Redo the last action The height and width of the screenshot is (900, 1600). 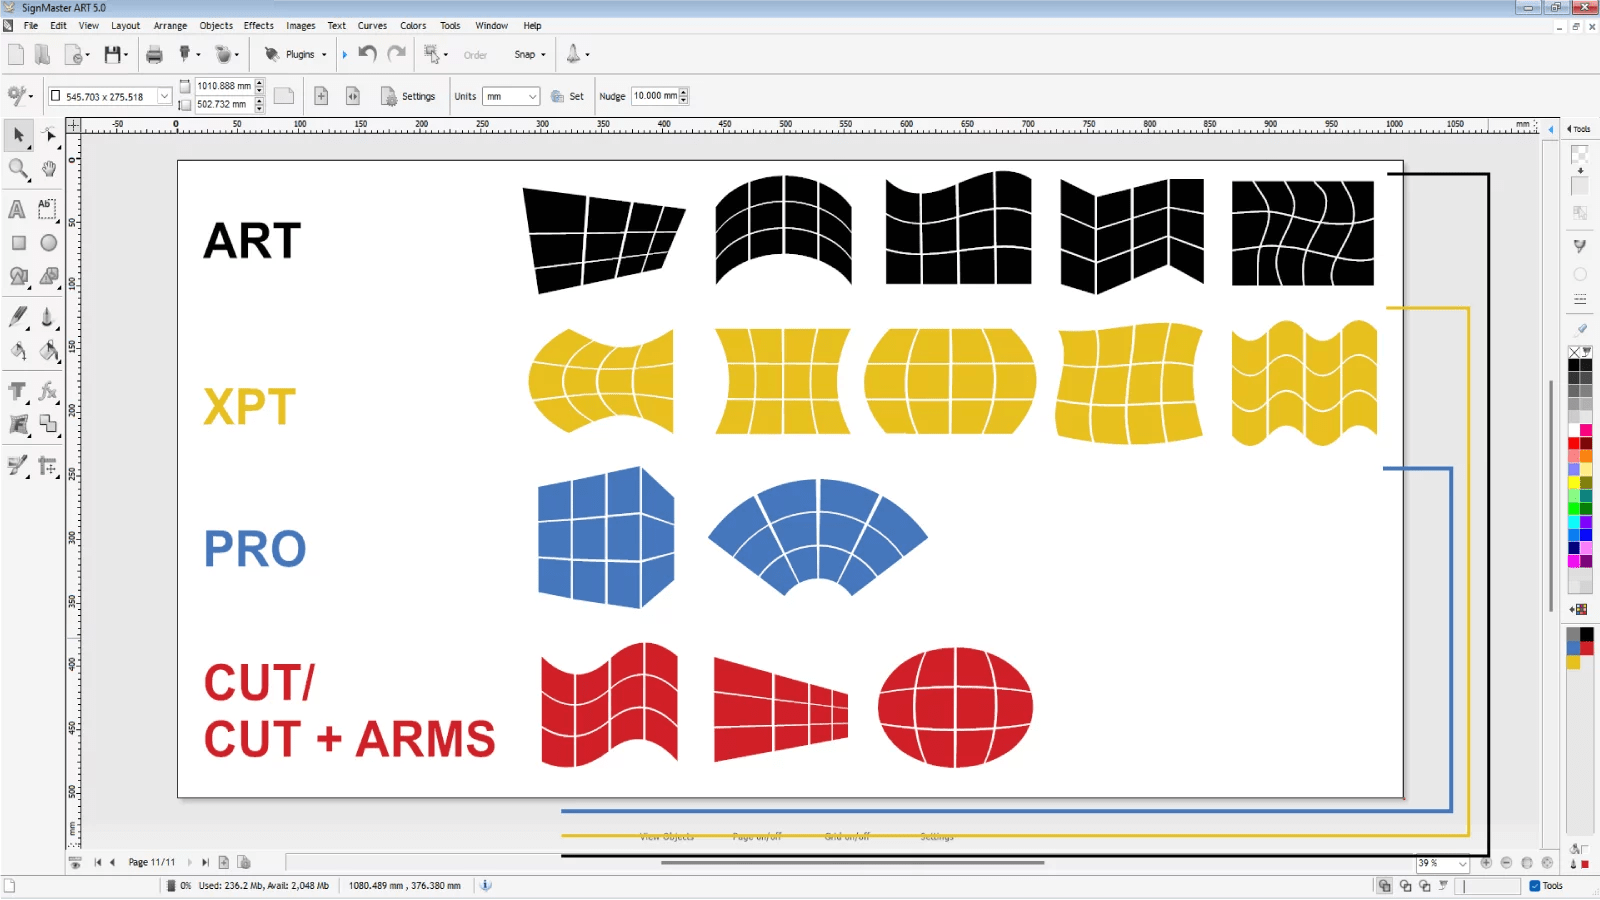pyautogui.click(x=397, y=54)
